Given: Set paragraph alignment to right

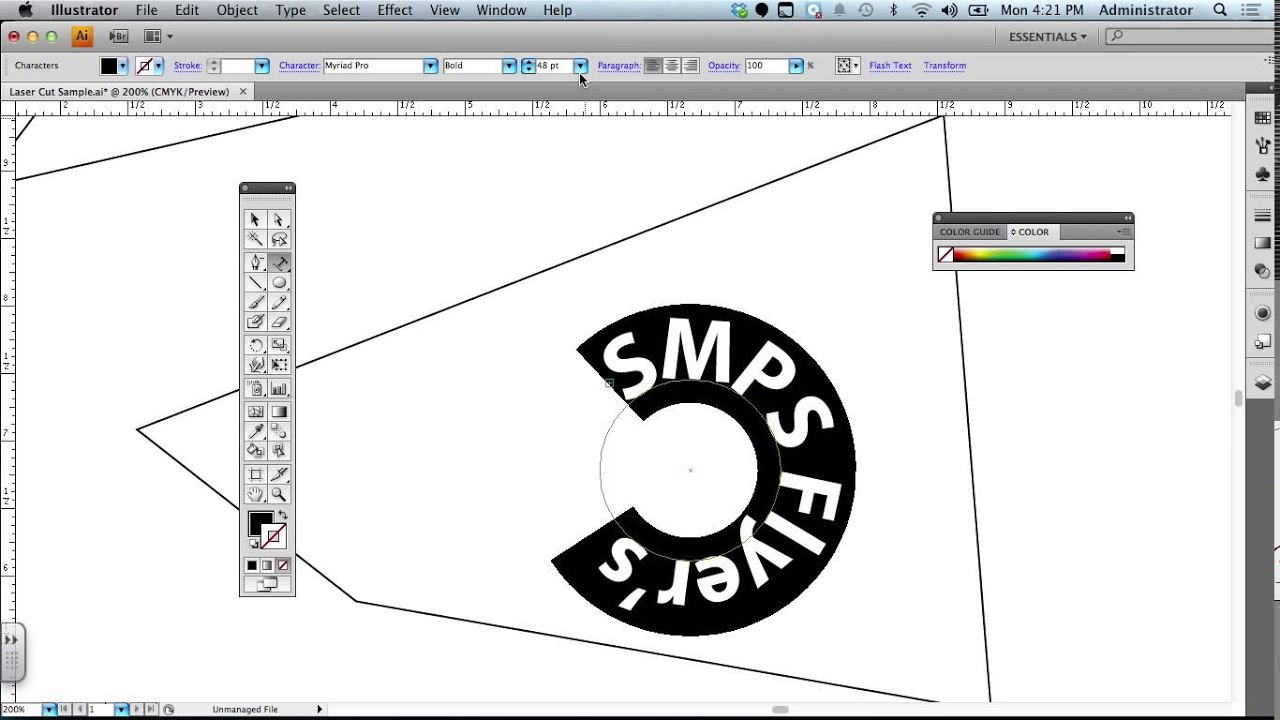Looking at the screenshot, I should pyautogui.click(x=690, y=66).
